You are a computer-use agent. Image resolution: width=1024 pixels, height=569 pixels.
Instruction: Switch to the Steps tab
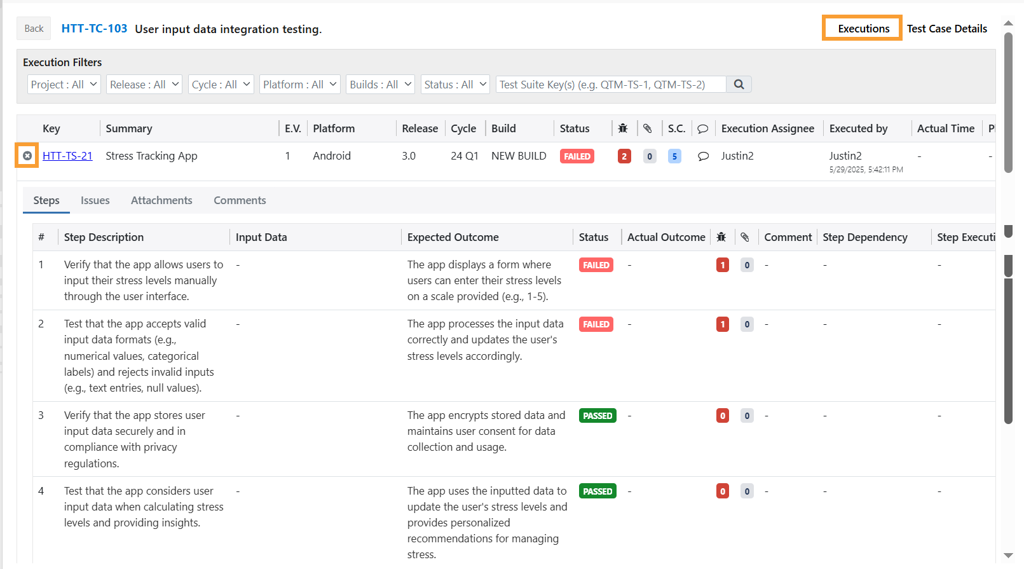tap(46, 201)
